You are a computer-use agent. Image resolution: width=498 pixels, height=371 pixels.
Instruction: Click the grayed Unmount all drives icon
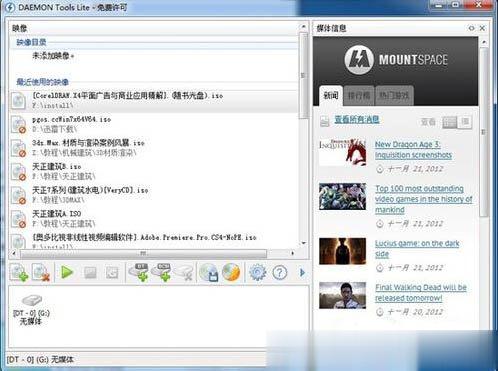pos(112,273)
